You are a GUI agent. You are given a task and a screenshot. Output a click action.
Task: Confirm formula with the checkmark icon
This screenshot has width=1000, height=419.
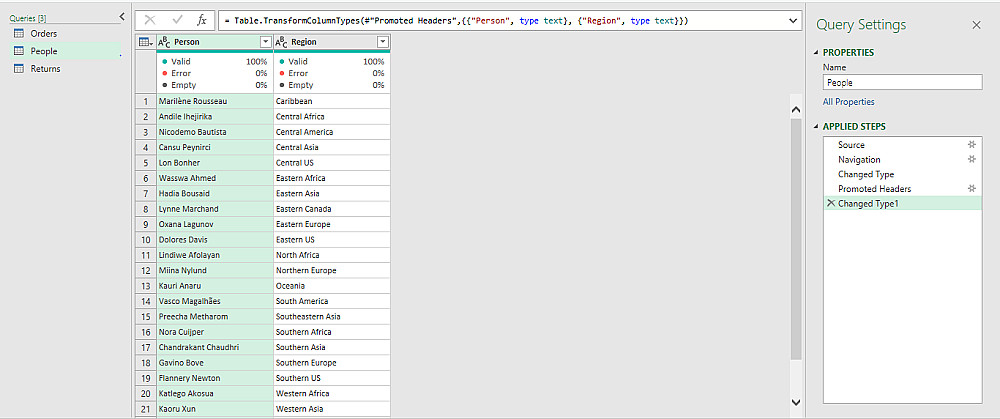(x=176, y=21)
